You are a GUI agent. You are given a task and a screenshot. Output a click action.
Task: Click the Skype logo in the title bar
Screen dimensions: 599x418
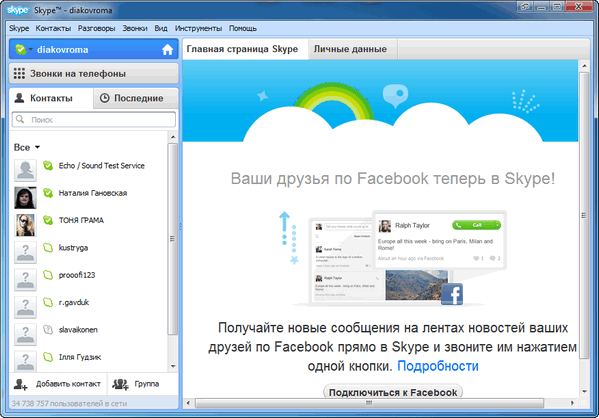(x=18, y=10)
